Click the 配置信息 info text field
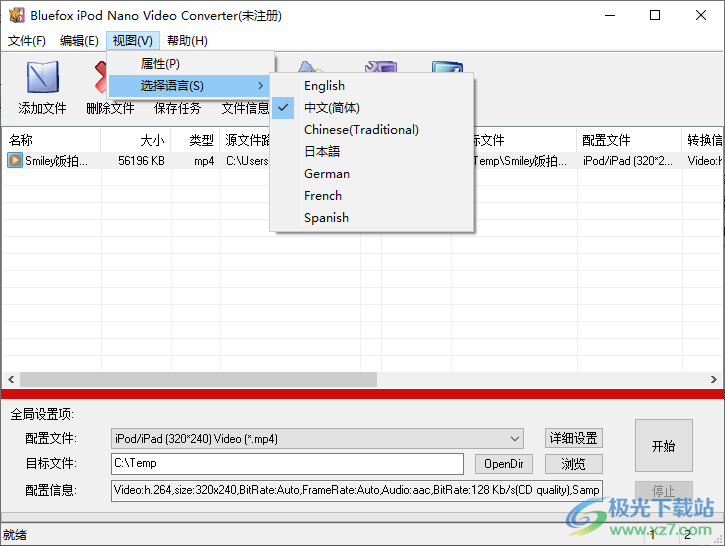This screenshot has width=725, height=546. pos(356,490)
